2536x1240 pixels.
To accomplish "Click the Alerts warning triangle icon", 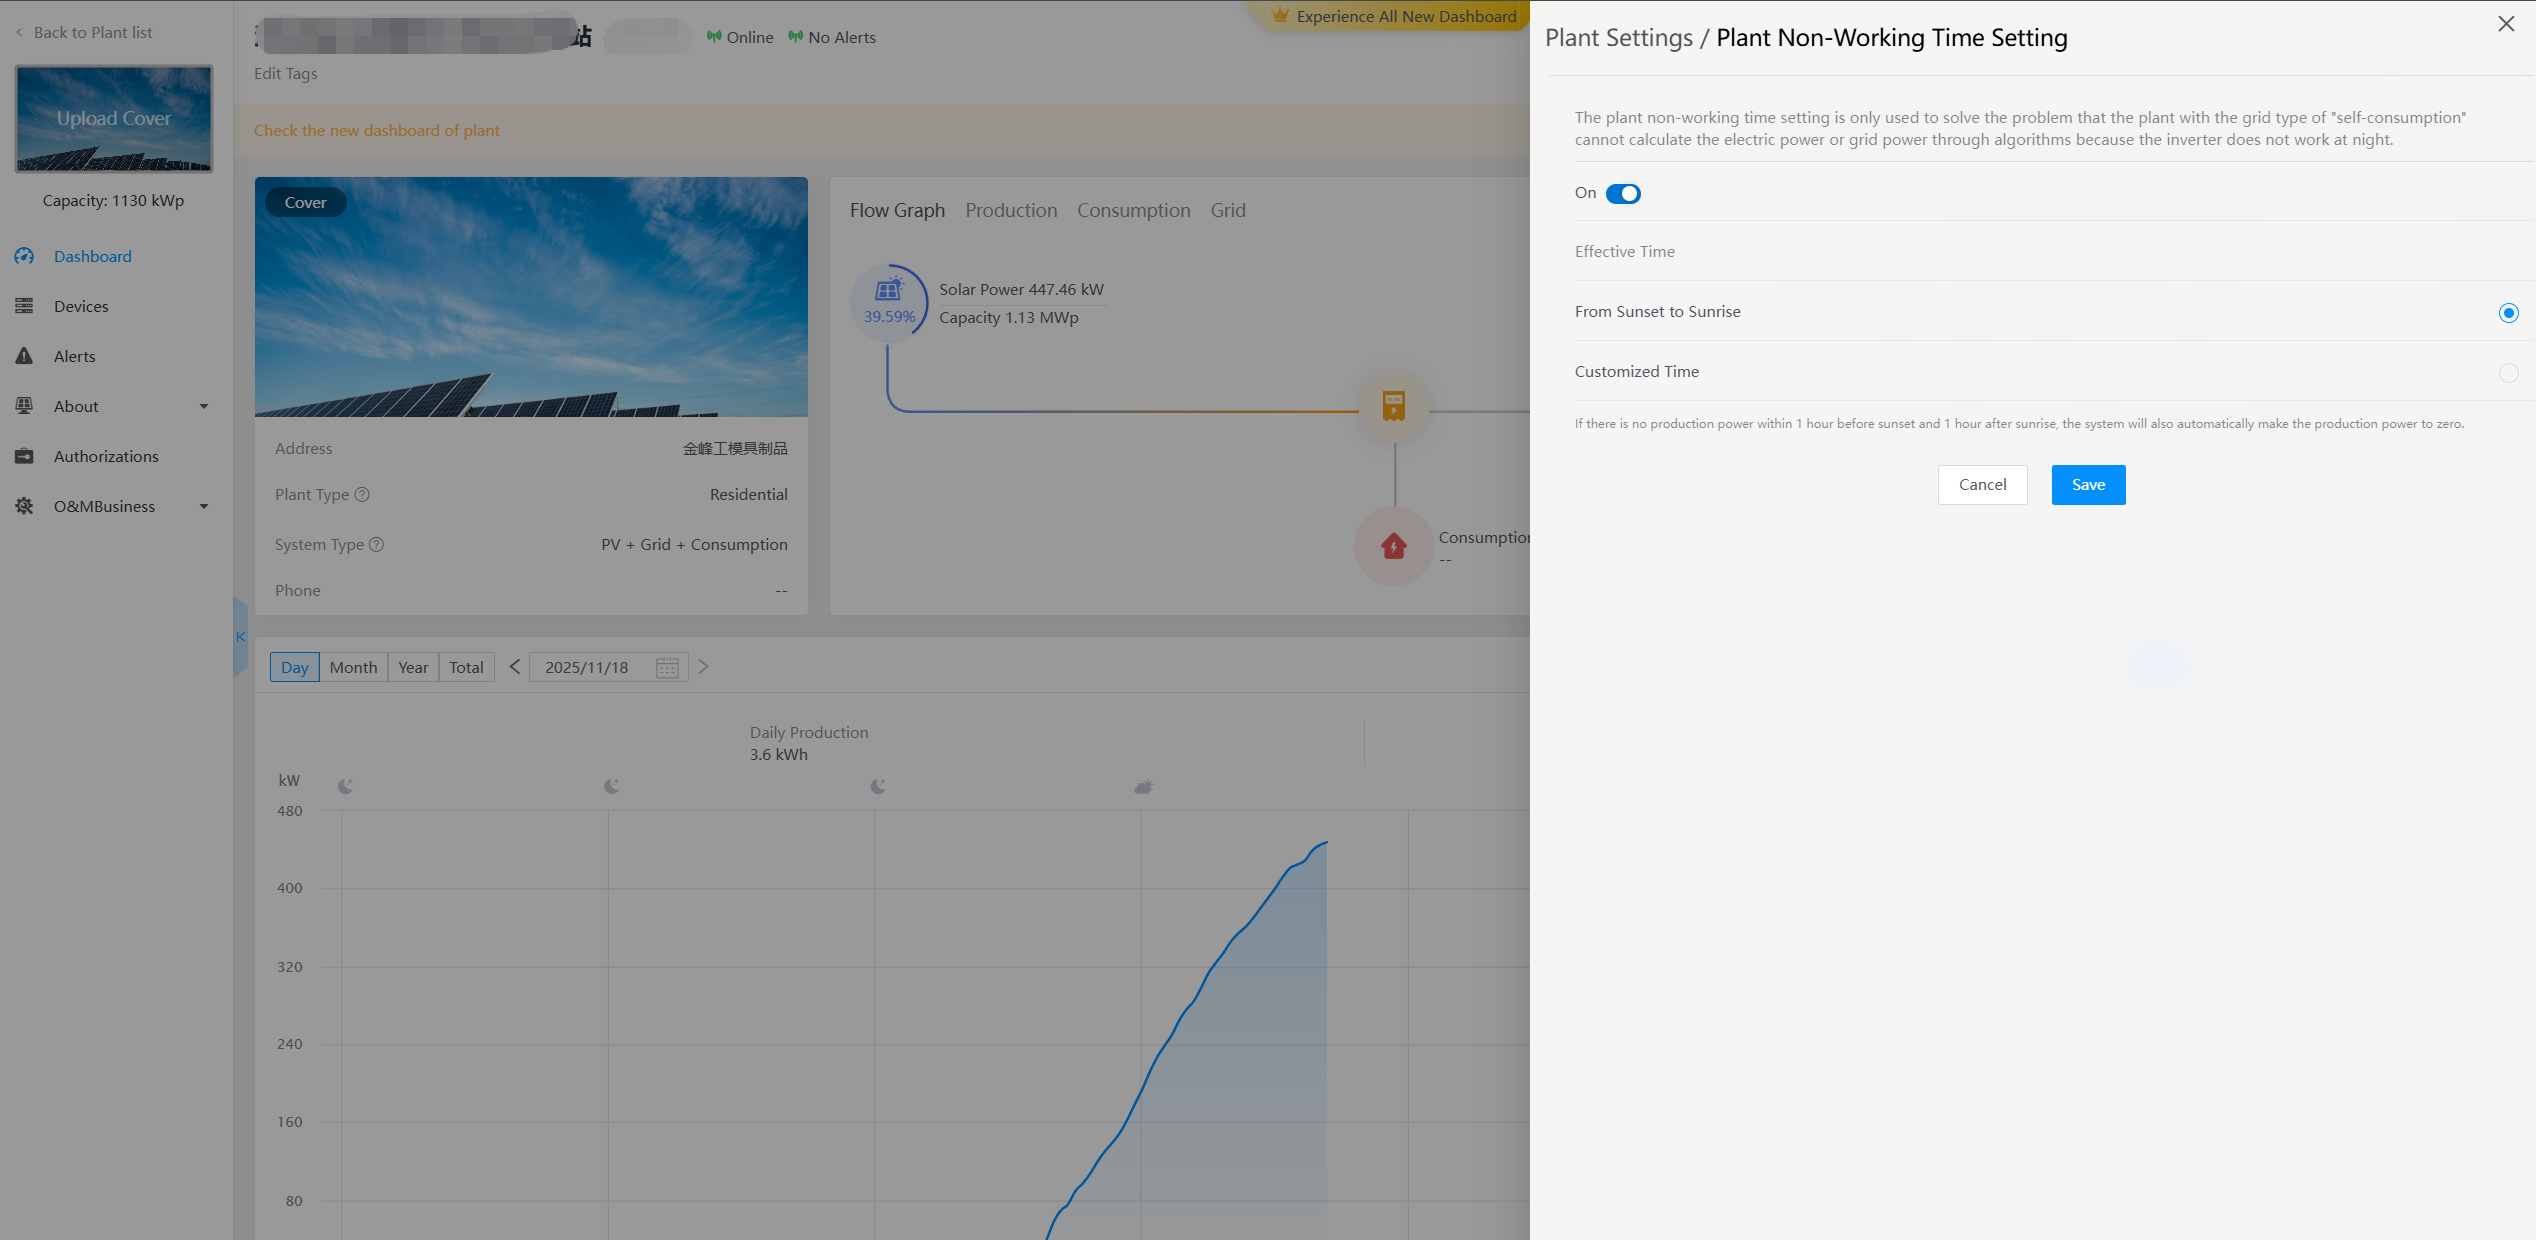I will click(x=24, y=356).
